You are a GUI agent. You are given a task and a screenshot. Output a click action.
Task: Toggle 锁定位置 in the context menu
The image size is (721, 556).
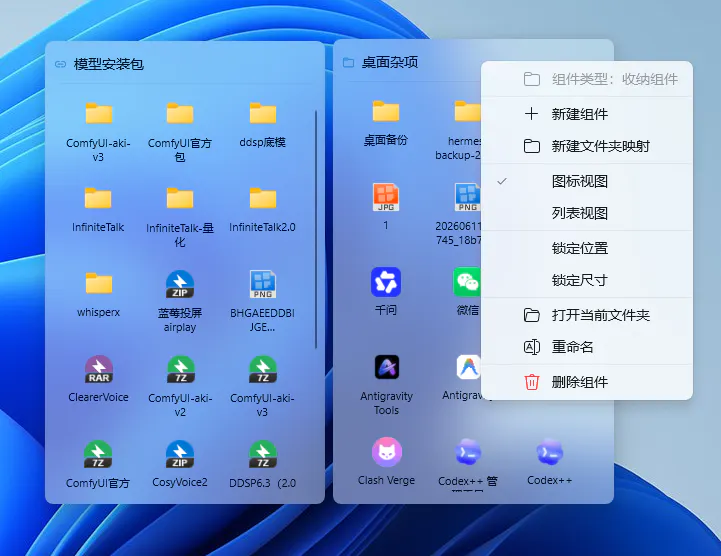pos(587,248)
